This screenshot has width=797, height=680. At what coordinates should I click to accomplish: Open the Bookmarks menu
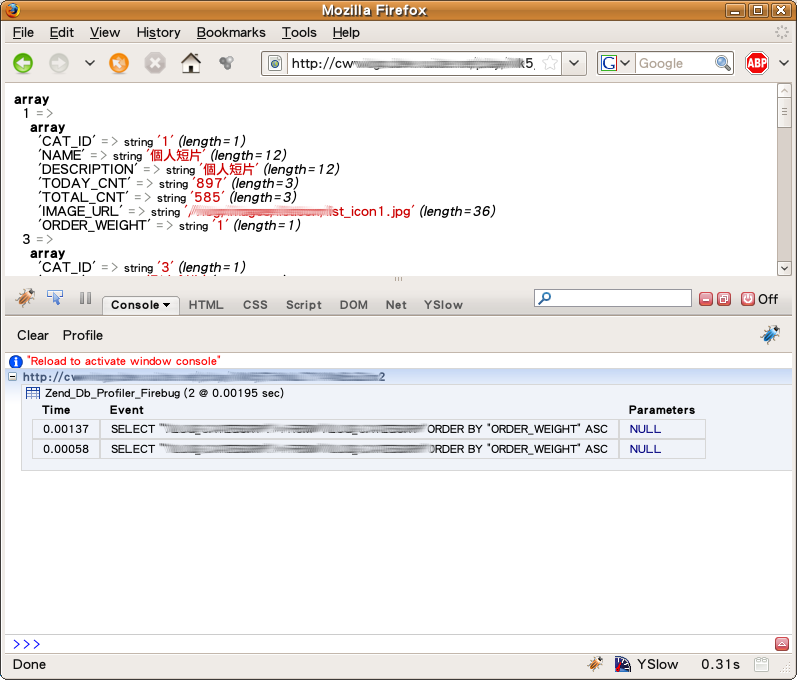pyautogui.click(x=230, y=32)
